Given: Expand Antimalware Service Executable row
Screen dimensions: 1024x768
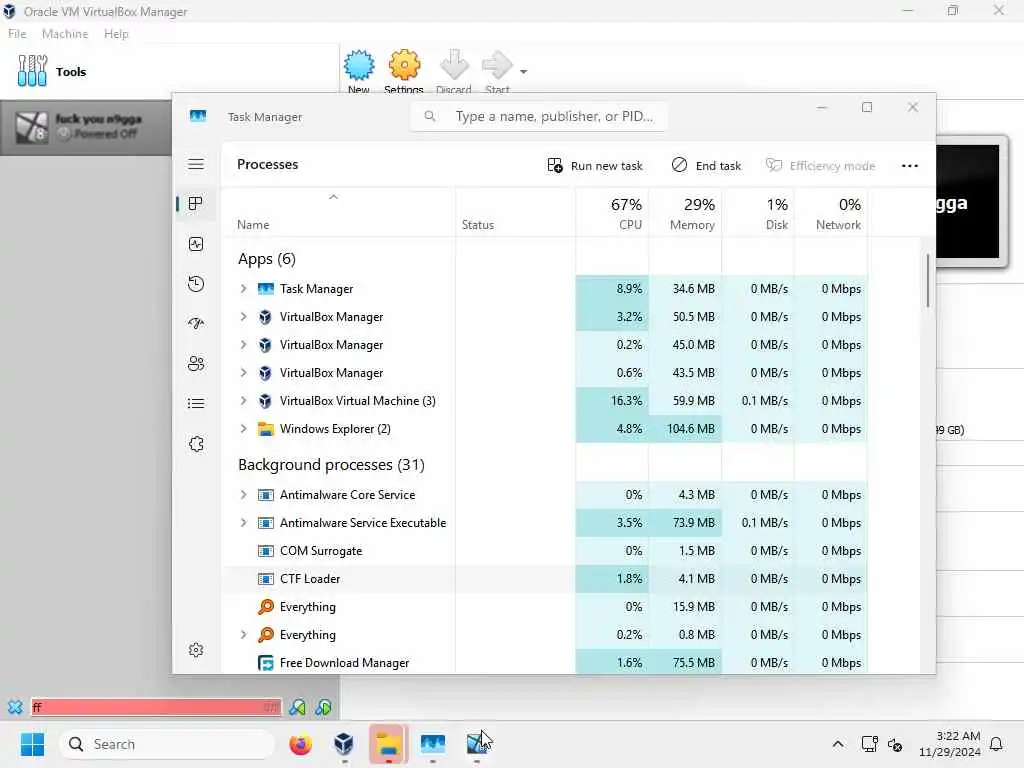Looking at the screenshot, I should [244, 523].
